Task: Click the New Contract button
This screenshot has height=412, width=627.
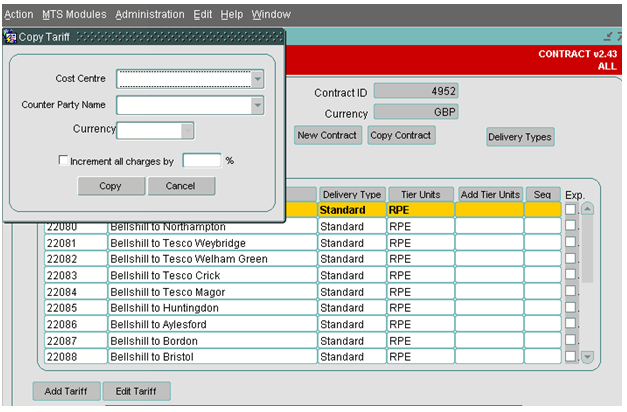Action: tap(327, 135)
